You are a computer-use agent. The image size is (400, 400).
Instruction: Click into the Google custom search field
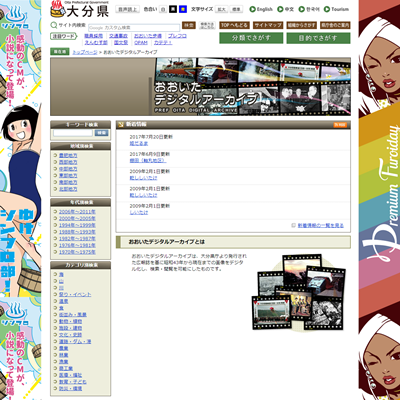(x=134, y=28)
